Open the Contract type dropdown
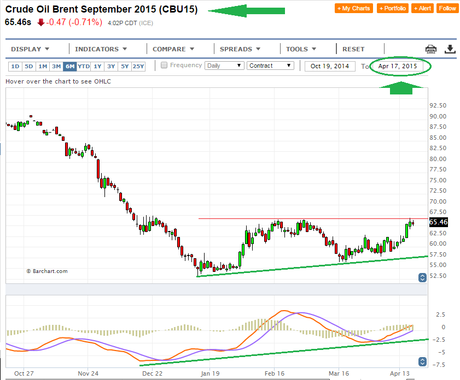Image resolution: width=460 pixels, height=380 pixels. click(270, 66)
